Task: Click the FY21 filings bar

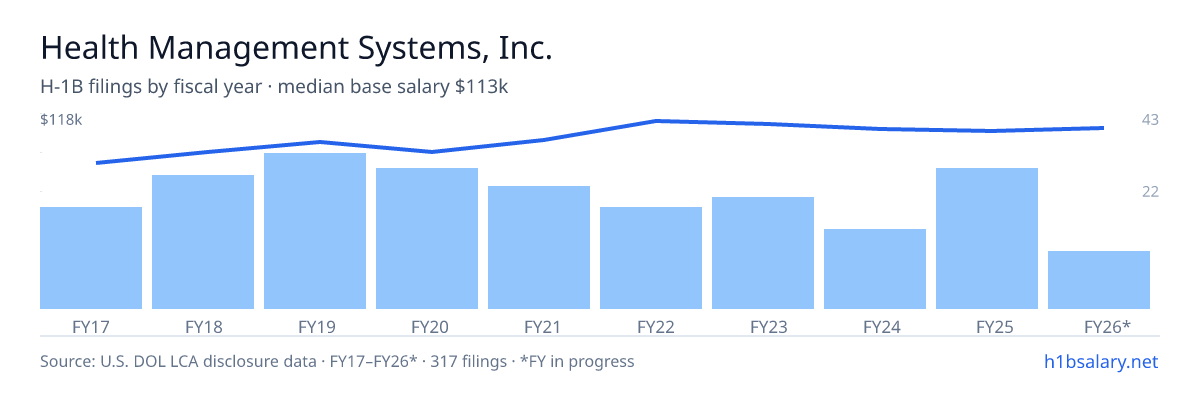Action: [x=539, y=247]
